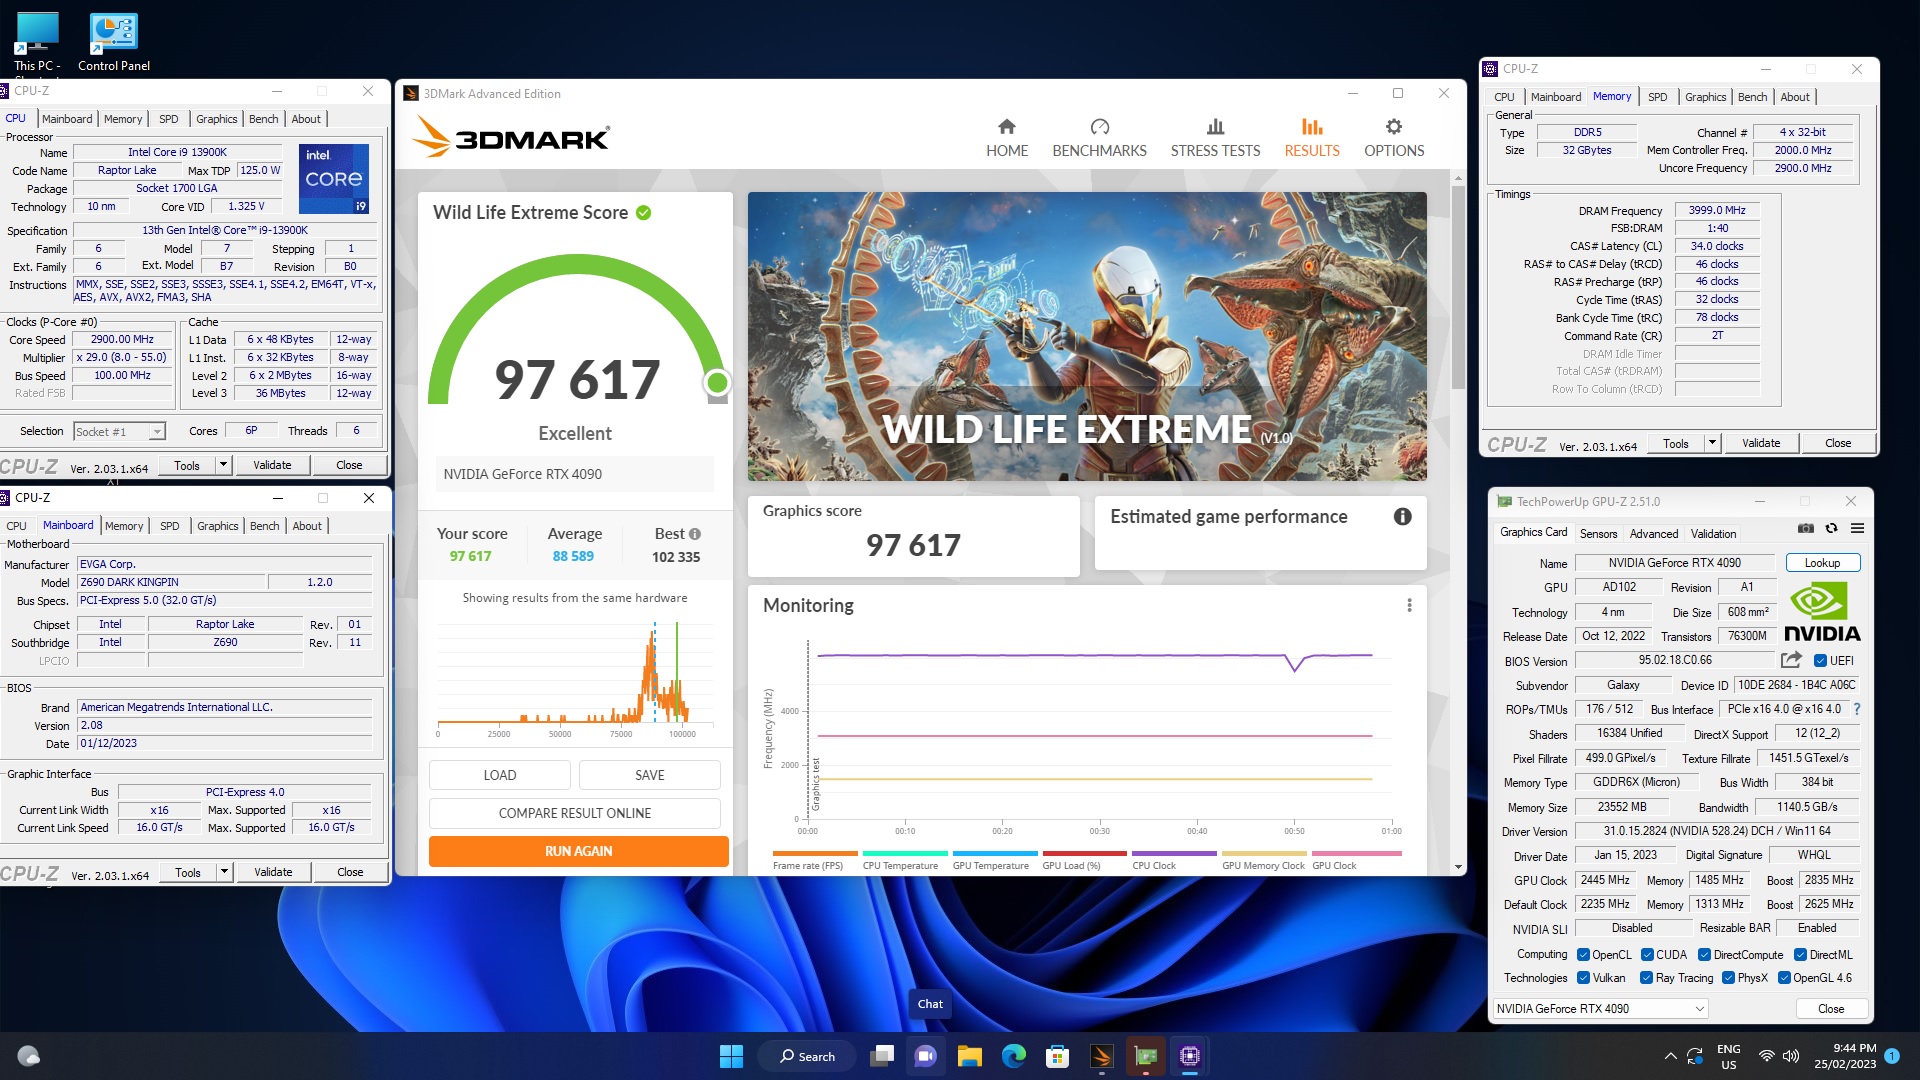Switch to Mainboard tab in top-left CPU-Z
This screenshot has width=1920, height=1080.
pos(67,119)
